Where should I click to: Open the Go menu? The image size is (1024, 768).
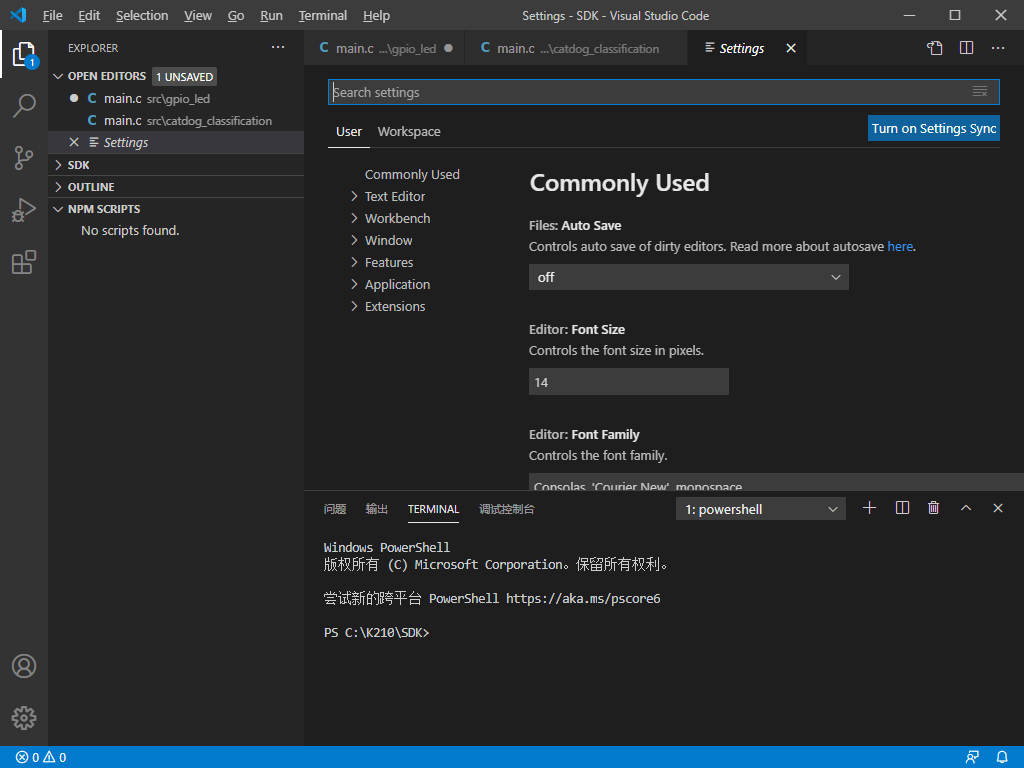(x=236, y=16)
